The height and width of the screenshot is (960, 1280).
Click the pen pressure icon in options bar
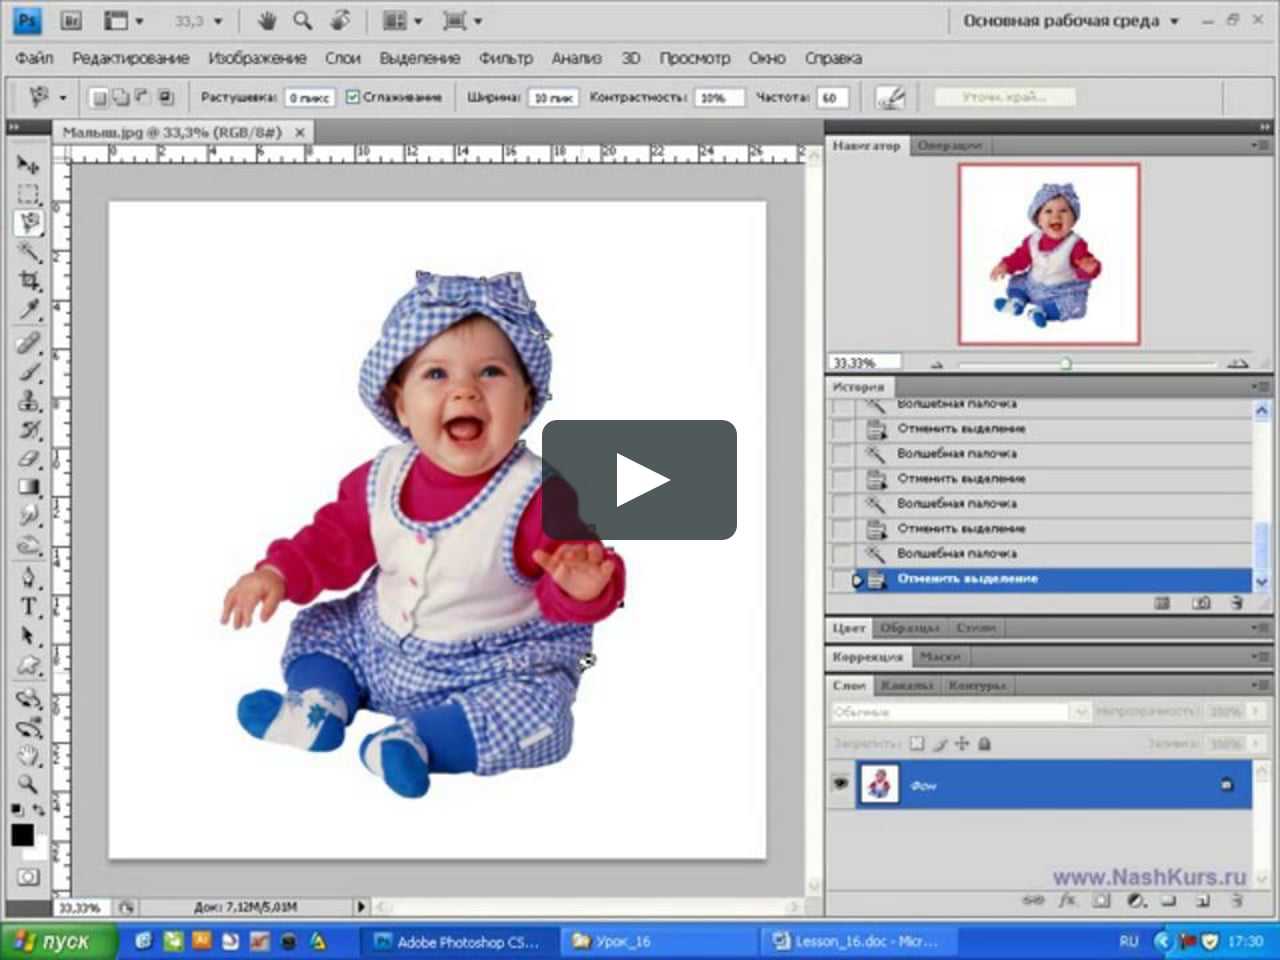pos(890,97)
